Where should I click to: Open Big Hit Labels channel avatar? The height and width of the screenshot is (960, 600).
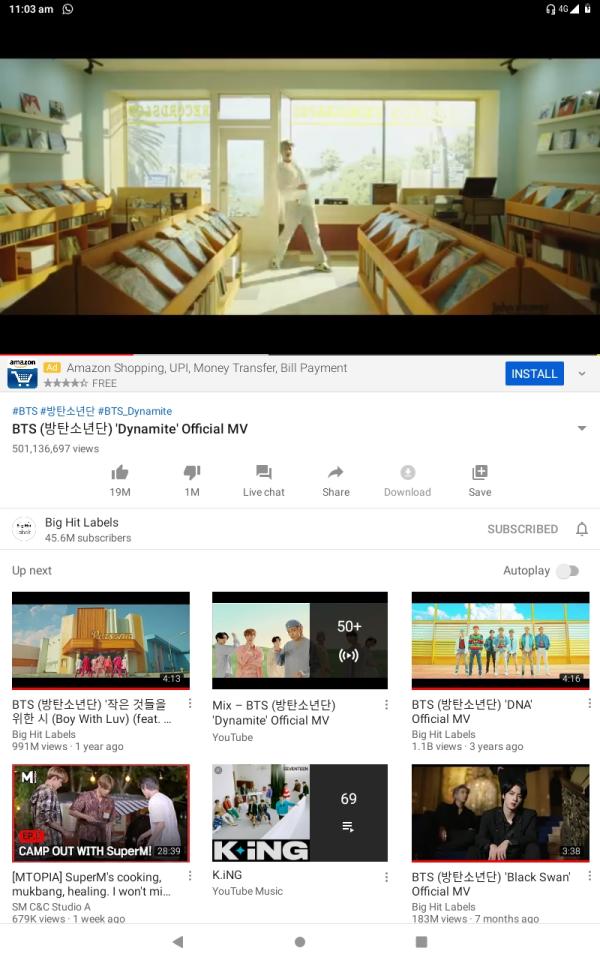[x=24, y=529]
